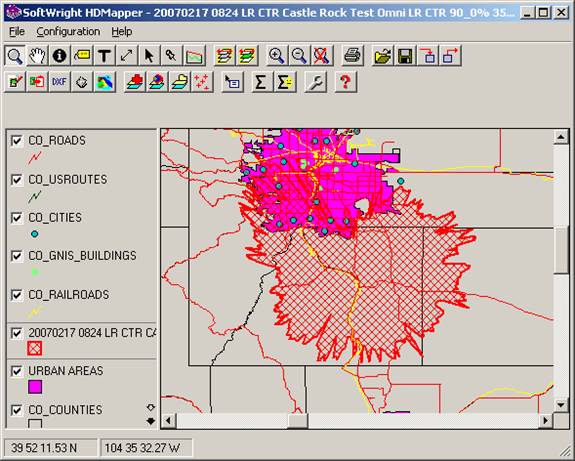Add layer with red plus icon

(135, 82)
